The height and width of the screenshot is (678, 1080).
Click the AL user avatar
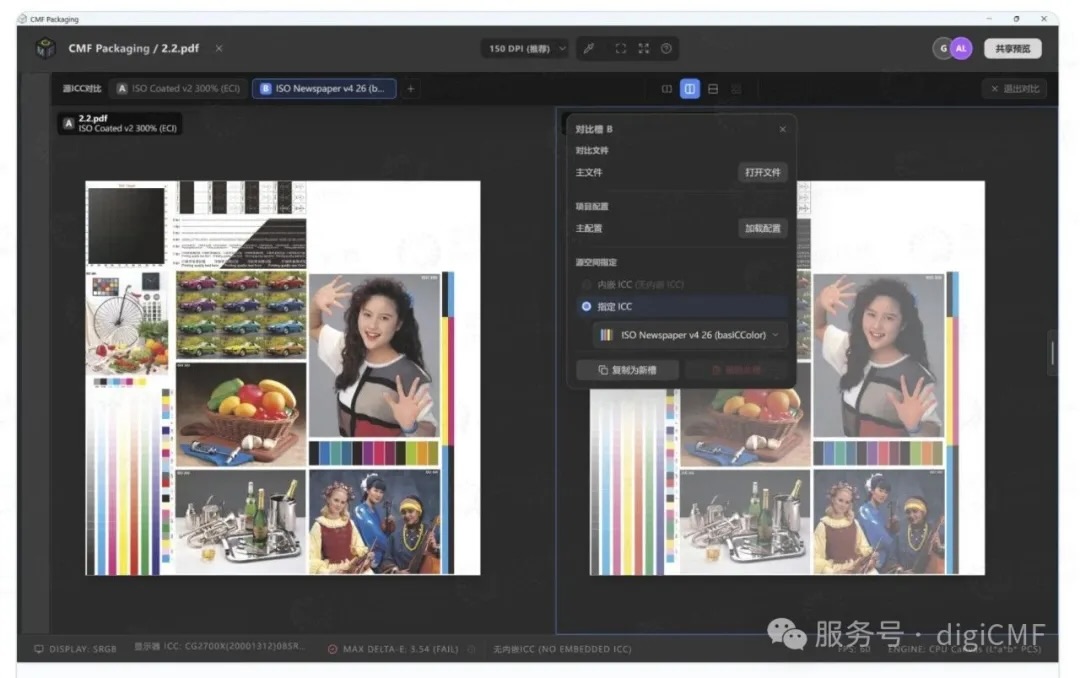pyautogui.click(x=961, y=48)
